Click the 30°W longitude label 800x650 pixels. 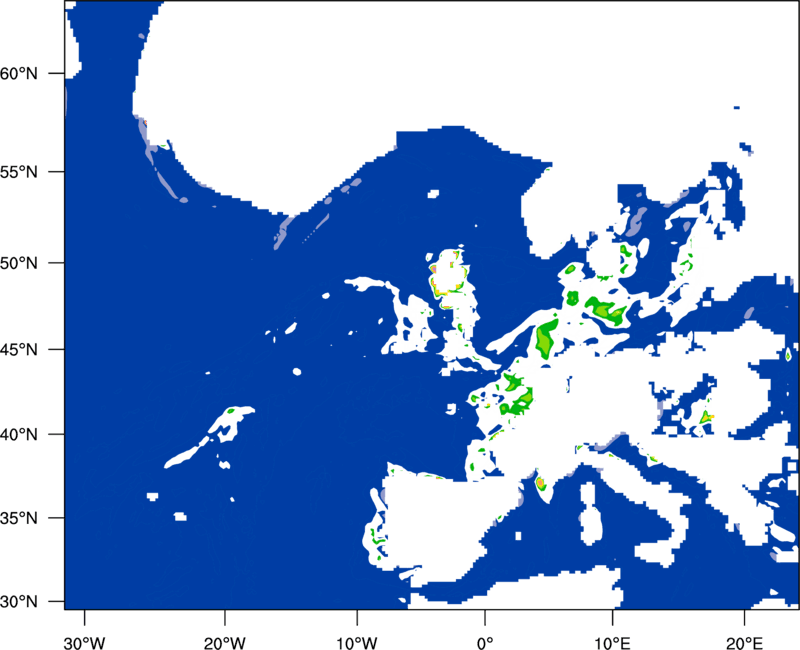click(x=84, y=643)
